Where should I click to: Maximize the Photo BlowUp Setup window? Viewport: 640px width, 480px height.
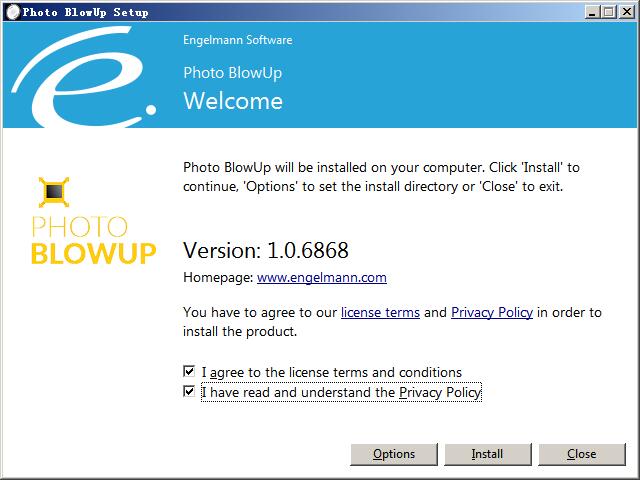coord(609,12)
